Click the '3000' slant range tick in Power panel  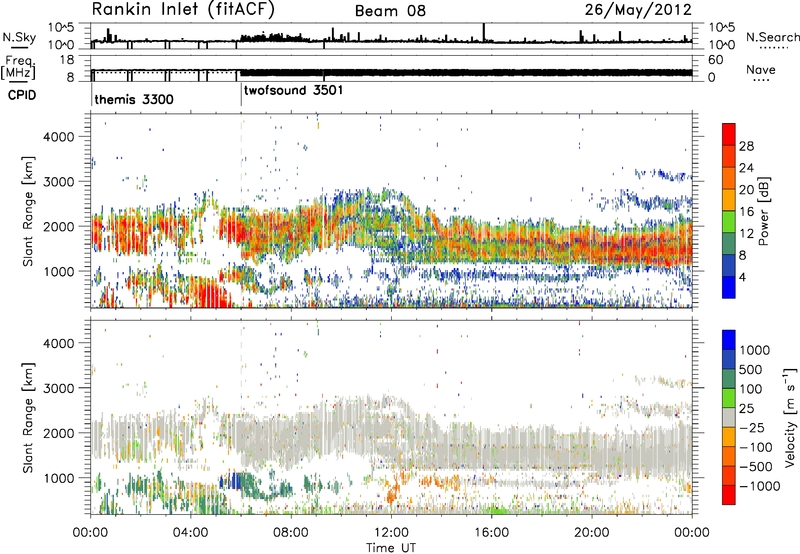(x=58, y=182)
